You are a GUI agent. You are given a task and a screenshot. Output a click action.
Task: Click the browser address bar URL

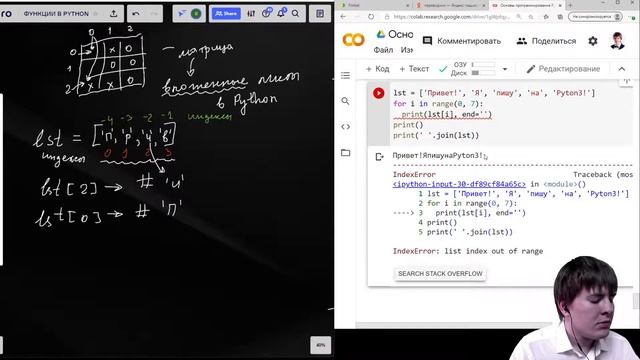click(451, 17)
